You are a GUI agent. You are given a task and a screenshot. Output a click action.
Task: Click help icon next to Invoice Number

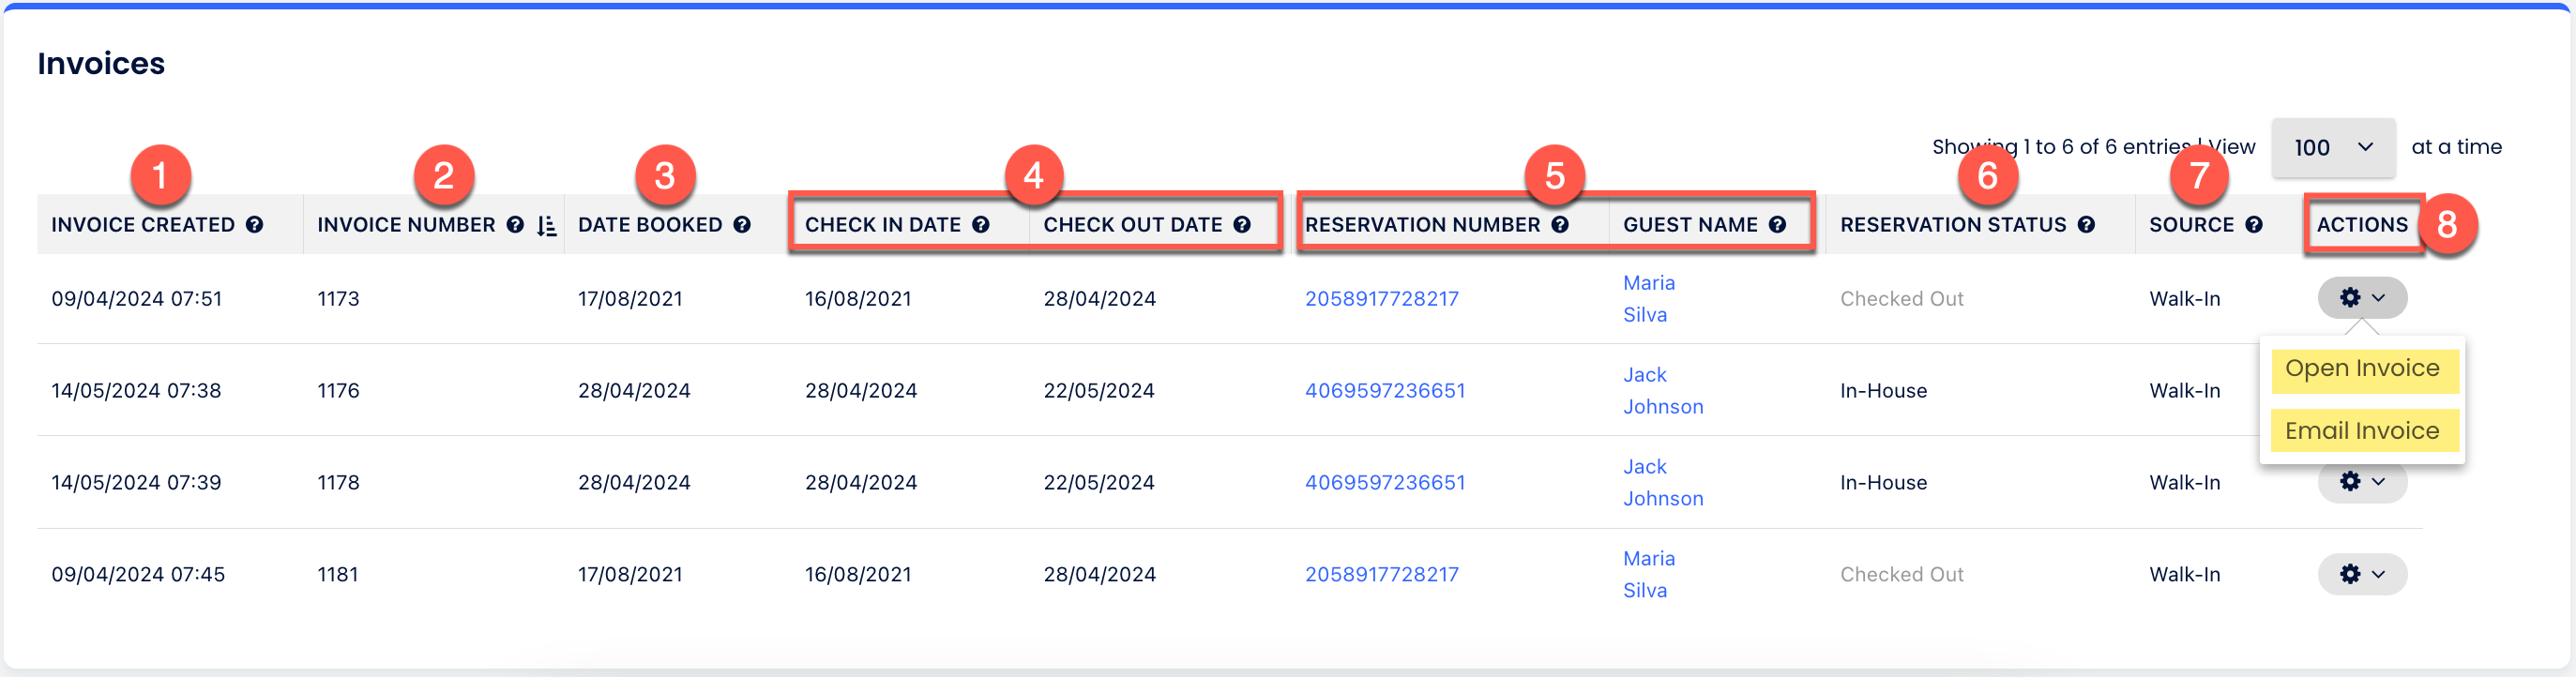pyautogui.click(x=515, y=225)
